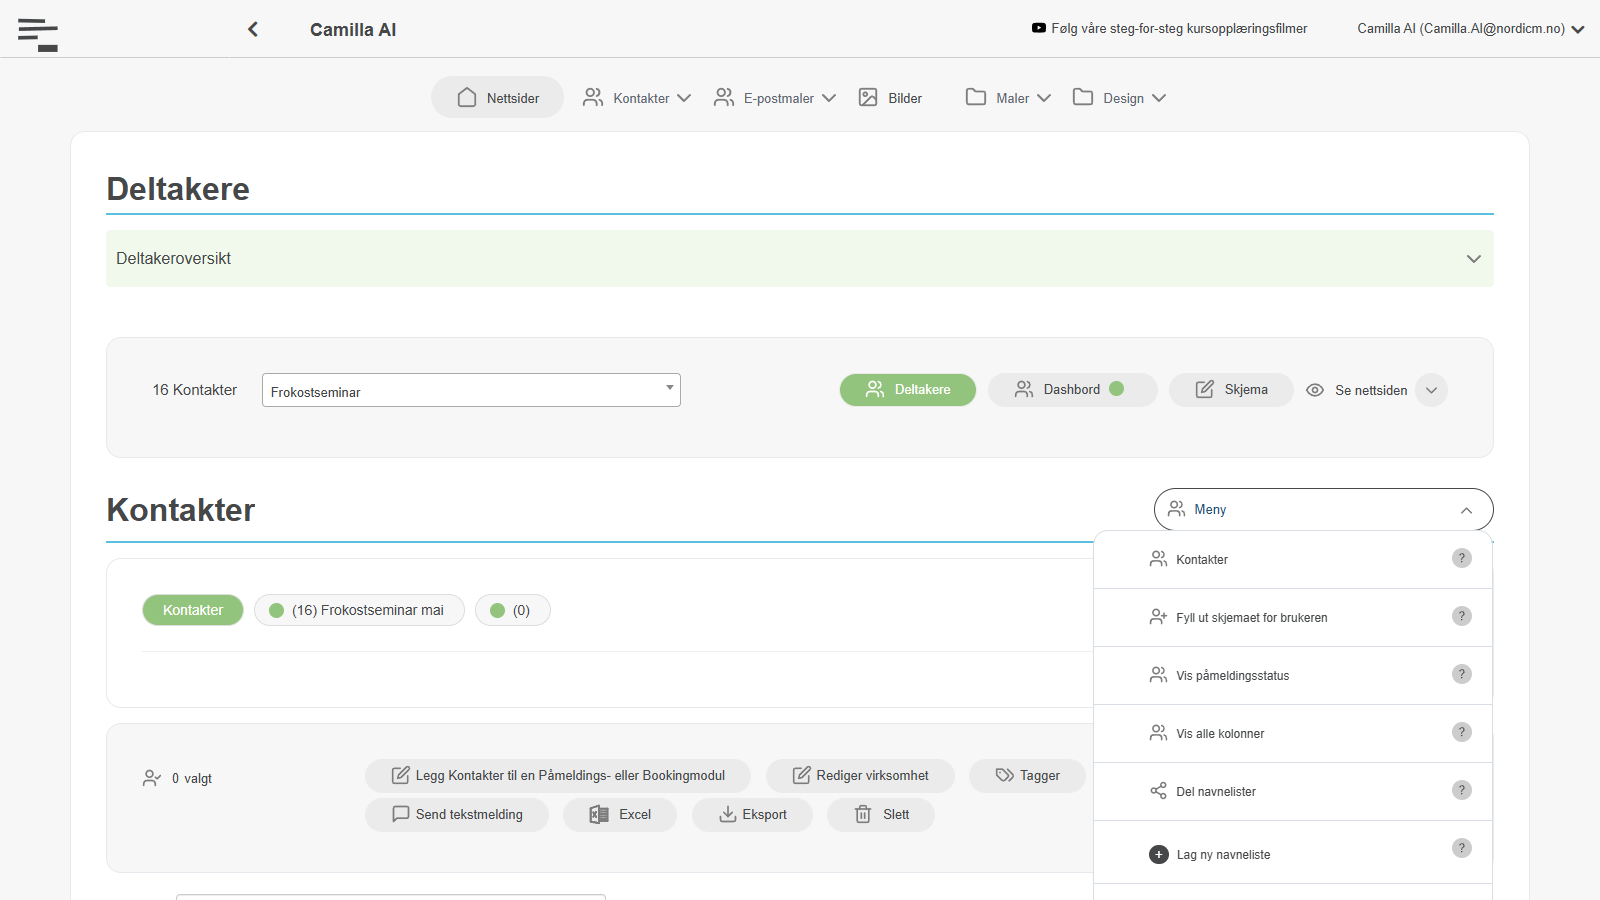Click the eye icon beside Se nettsiden
1600x900 pixels.
[x=1315, y=390]
